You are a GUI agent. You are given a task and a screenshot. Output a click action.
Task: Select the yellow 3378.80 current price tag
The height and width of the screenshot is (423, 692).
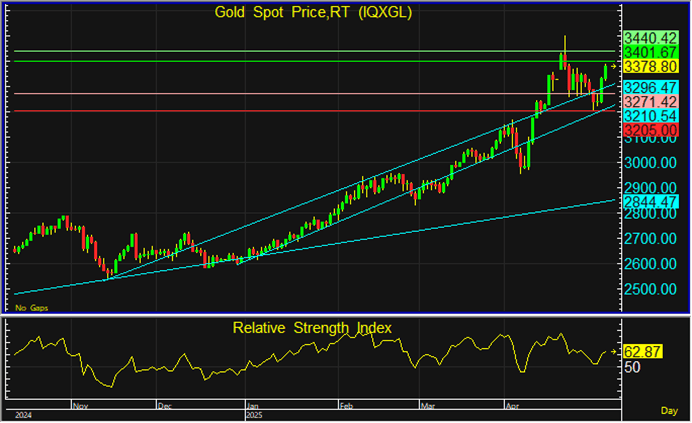[x=651, y=66]
